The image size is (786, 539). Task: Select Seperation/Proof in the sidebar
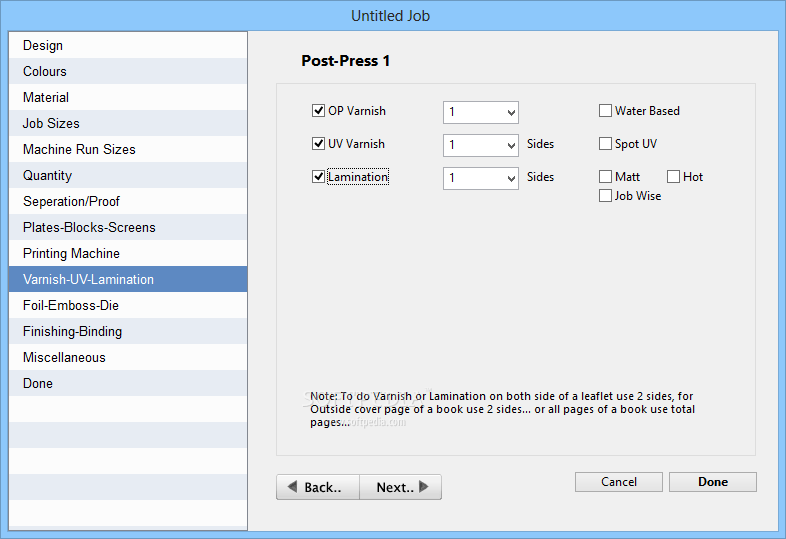pyautogui.click(x=128, y=202)
